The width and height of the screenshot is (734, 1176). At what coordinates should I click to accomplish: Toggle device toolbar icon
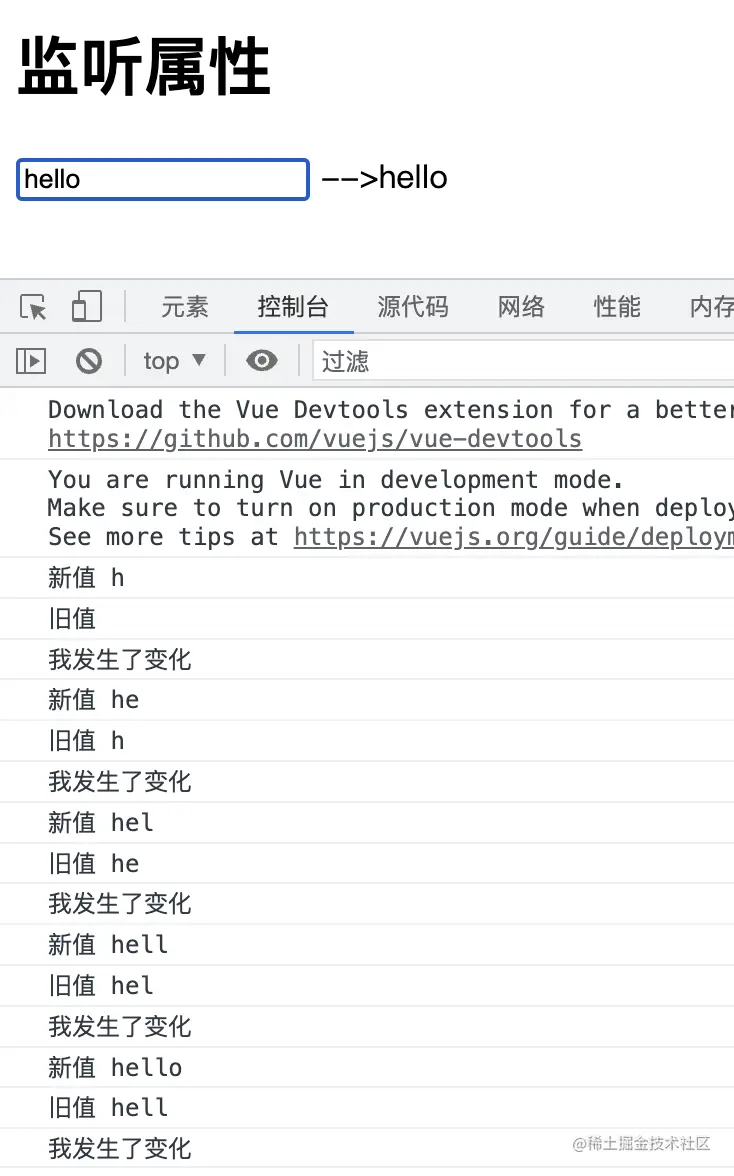[x=87, y=307]
